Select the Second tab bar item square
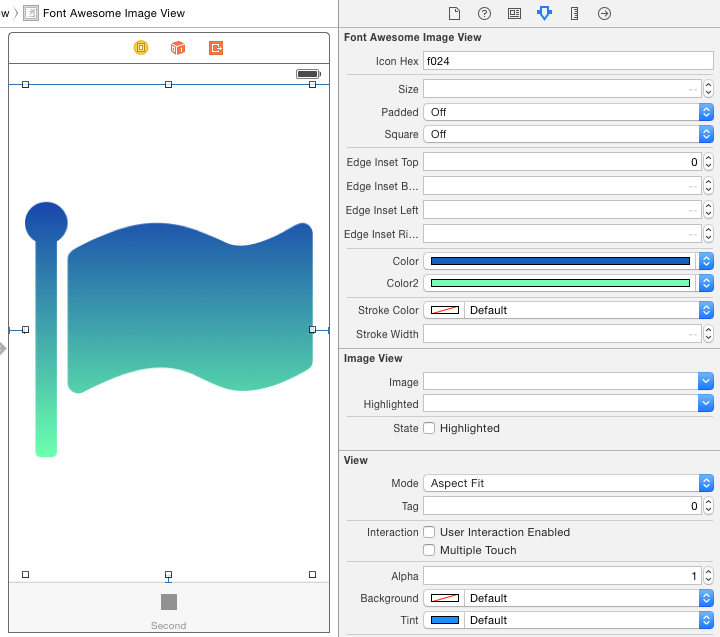This screenshot has height=637, width=720. (x=169, y=602)
